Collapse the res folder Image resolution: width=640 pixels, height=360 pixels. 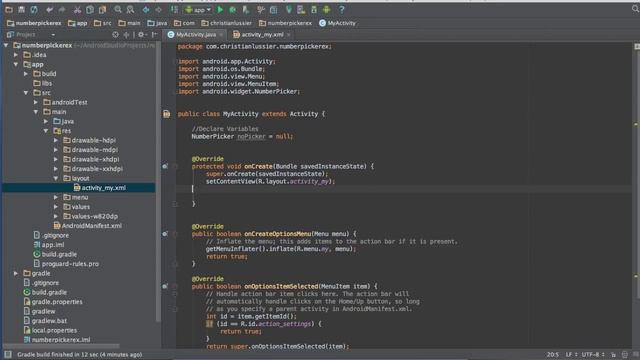[x=46, y=131]
